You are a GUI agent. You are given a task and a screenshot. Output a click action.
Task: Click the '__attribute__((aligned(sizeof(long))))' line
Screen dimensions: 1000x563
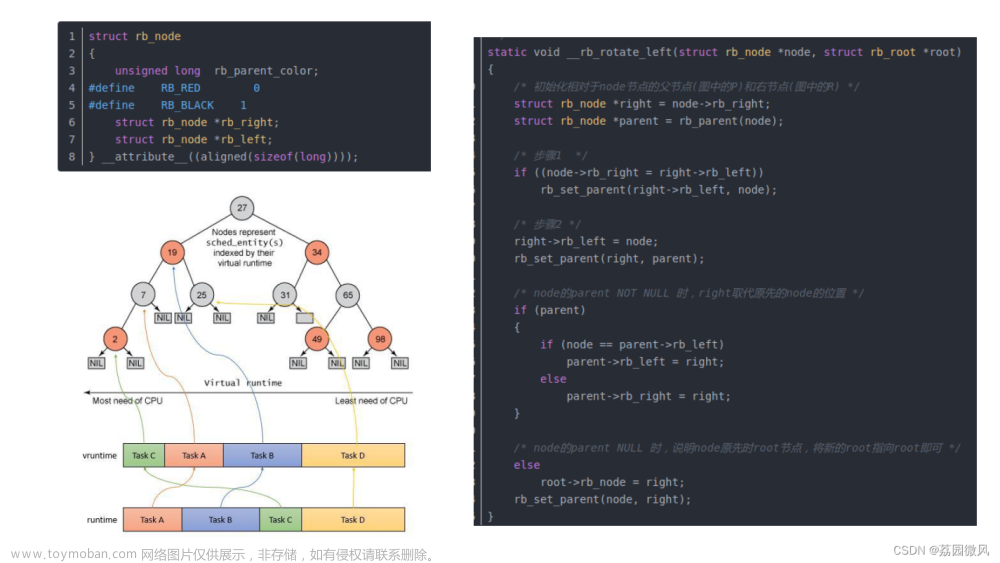(223, 157)
